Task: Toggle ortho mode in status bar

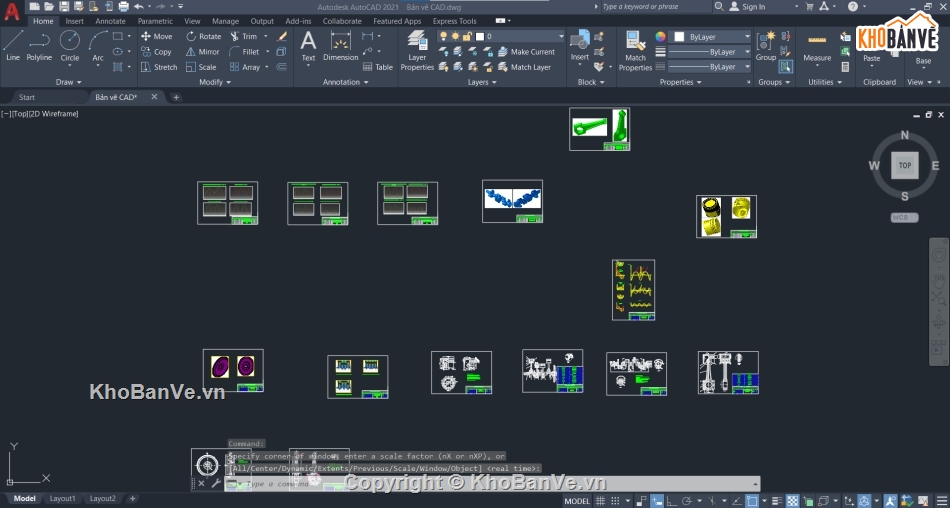Action: point(672,501)
